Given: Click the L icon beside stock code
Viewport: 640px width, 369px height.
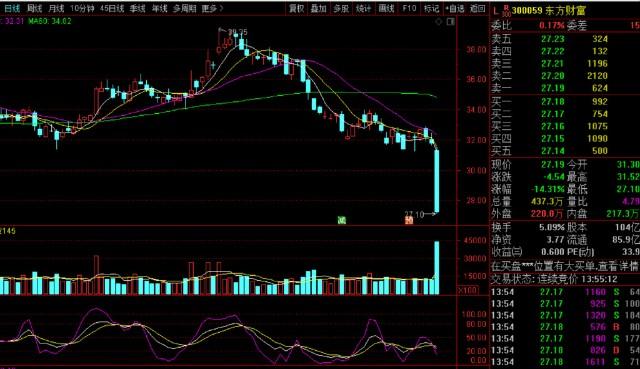Looking at the screenshot, I should [x=496, y=10].
